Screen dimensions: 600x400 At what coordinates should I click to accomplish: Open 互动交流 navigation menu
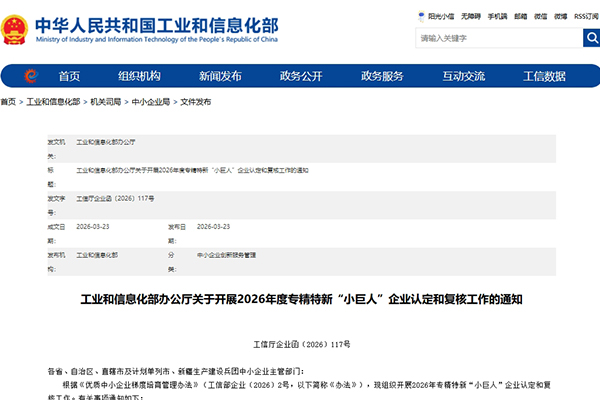point(463,76)
